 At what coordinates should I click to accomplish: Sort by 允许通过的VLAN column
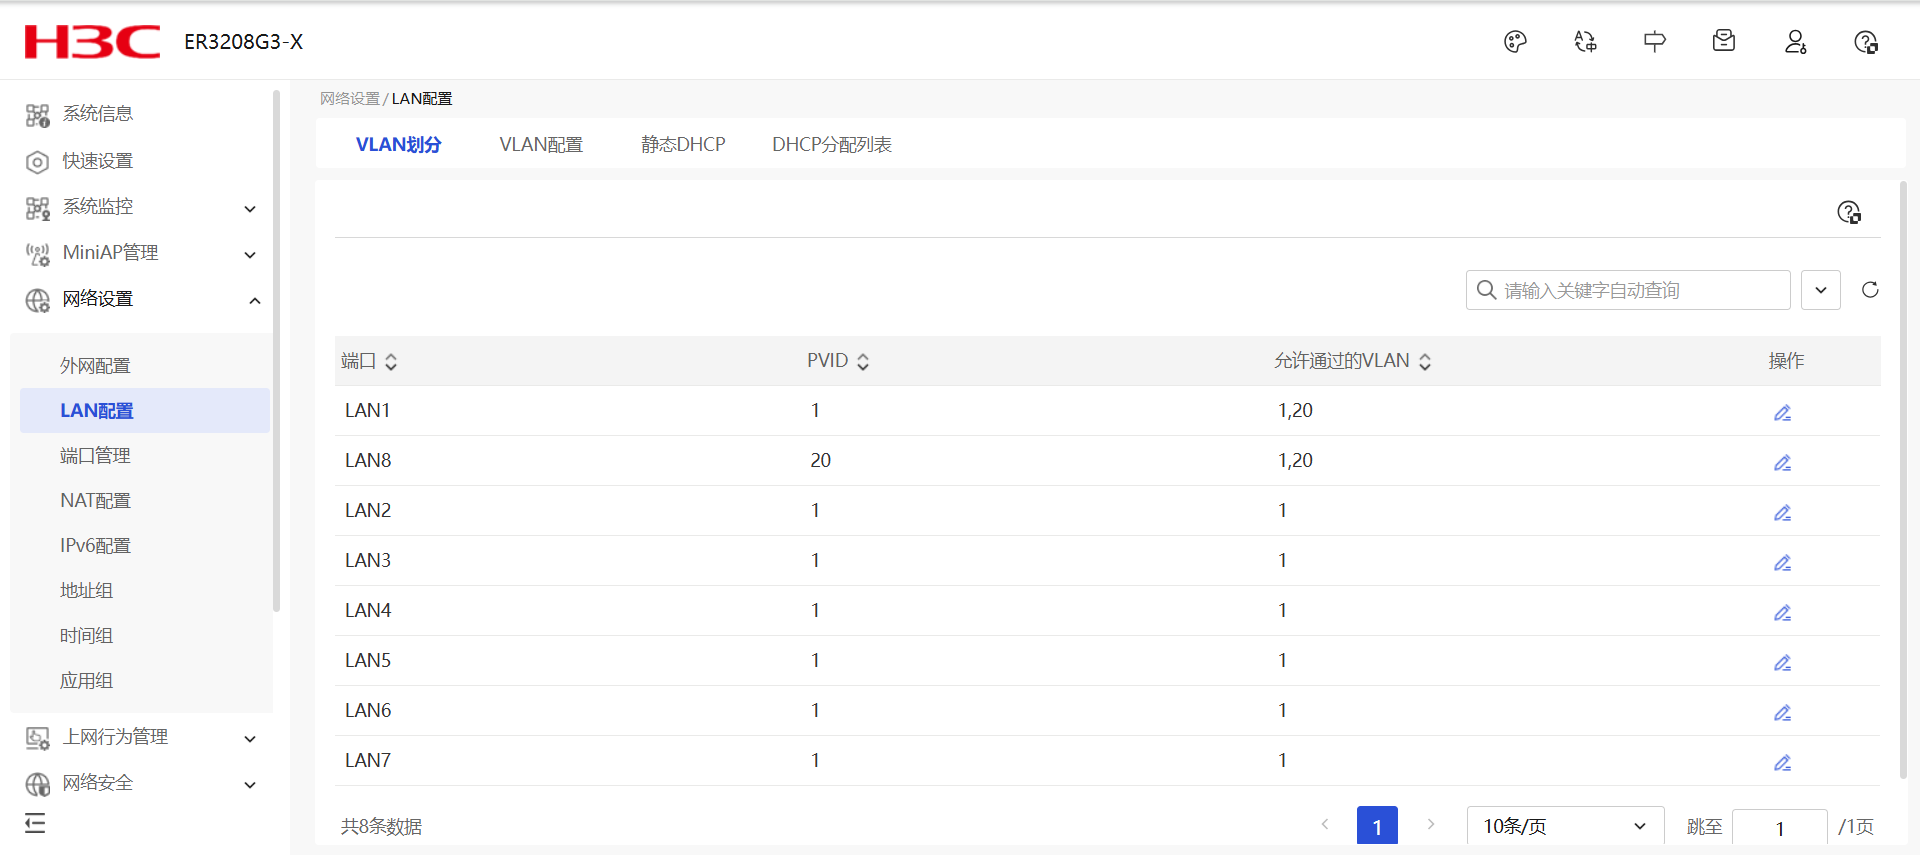[x=1425, y=362]
